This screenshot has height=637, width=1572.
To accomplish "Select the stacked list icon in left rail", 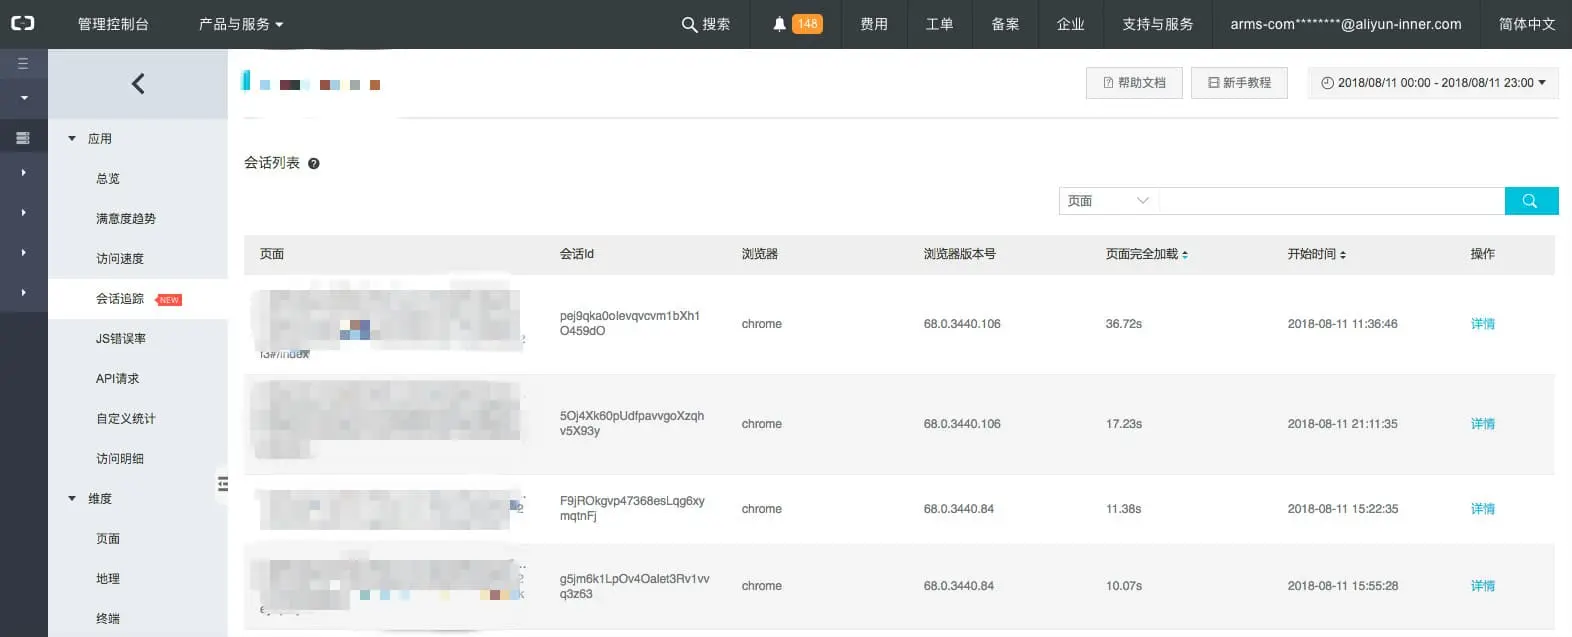I will [23, 138].
